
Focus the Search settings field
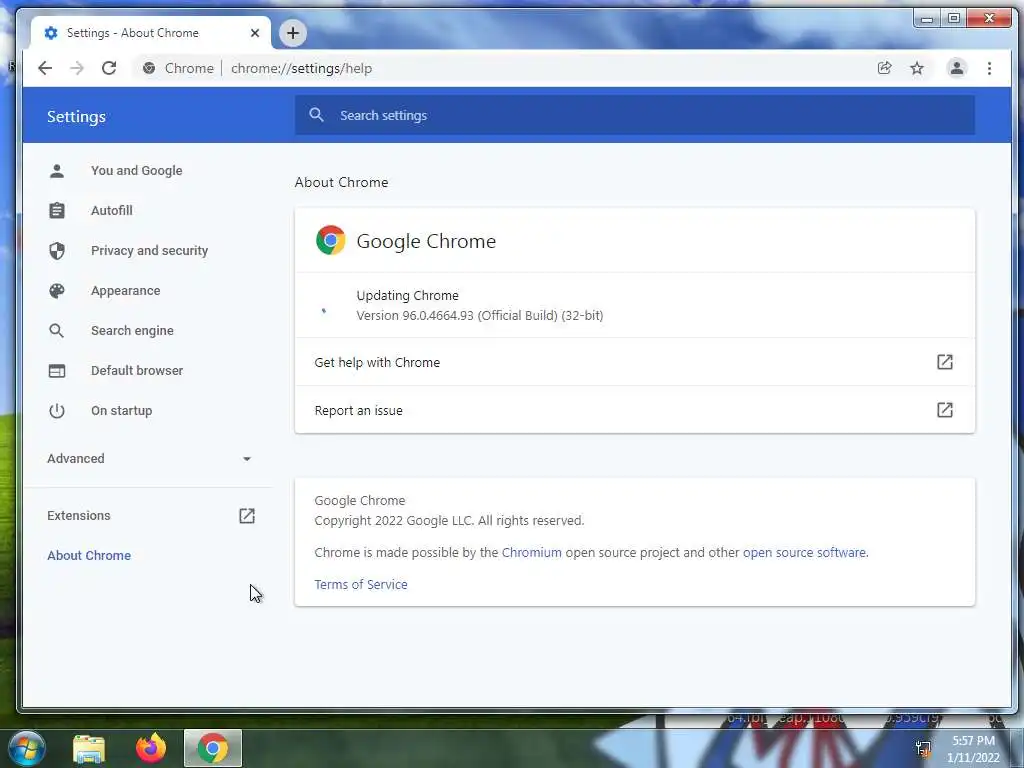(635, 115)
